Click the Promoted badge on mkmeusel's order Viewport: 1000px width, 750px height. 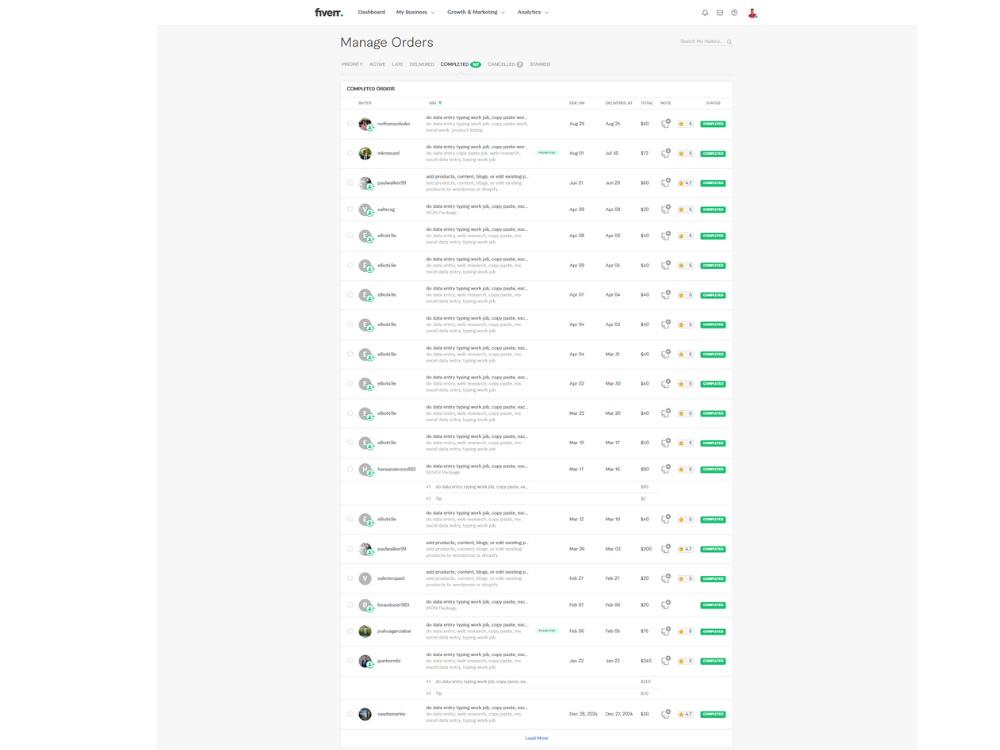547,153
